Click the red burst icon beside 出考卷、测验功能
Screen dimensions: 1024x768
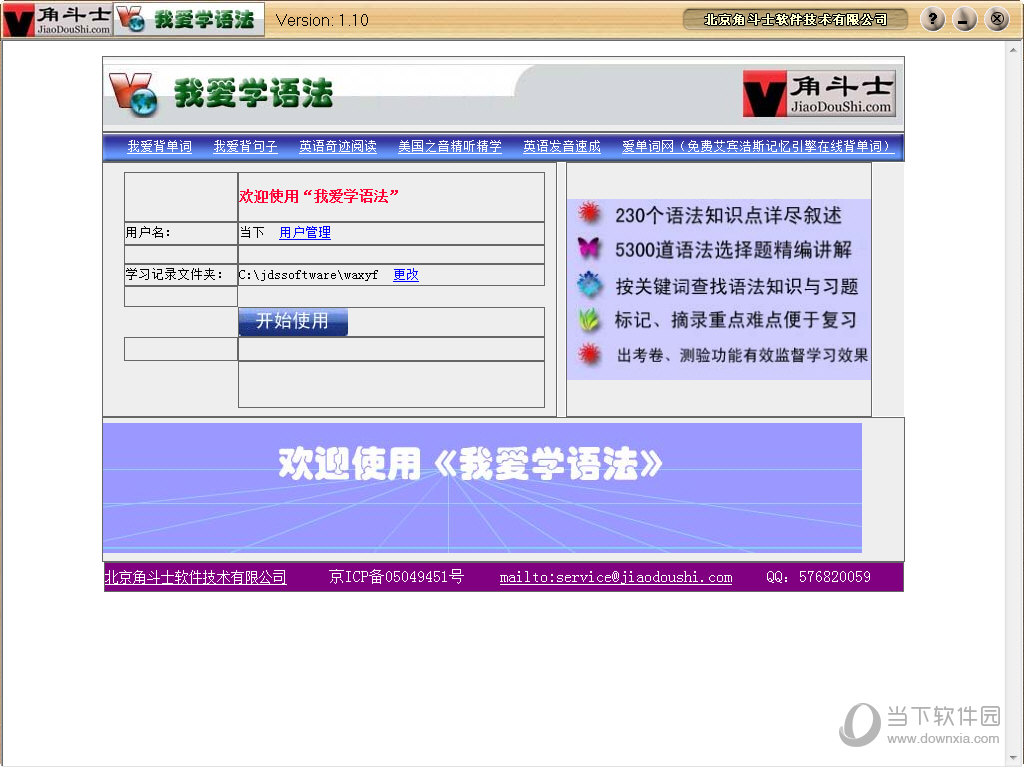point(589,354)
